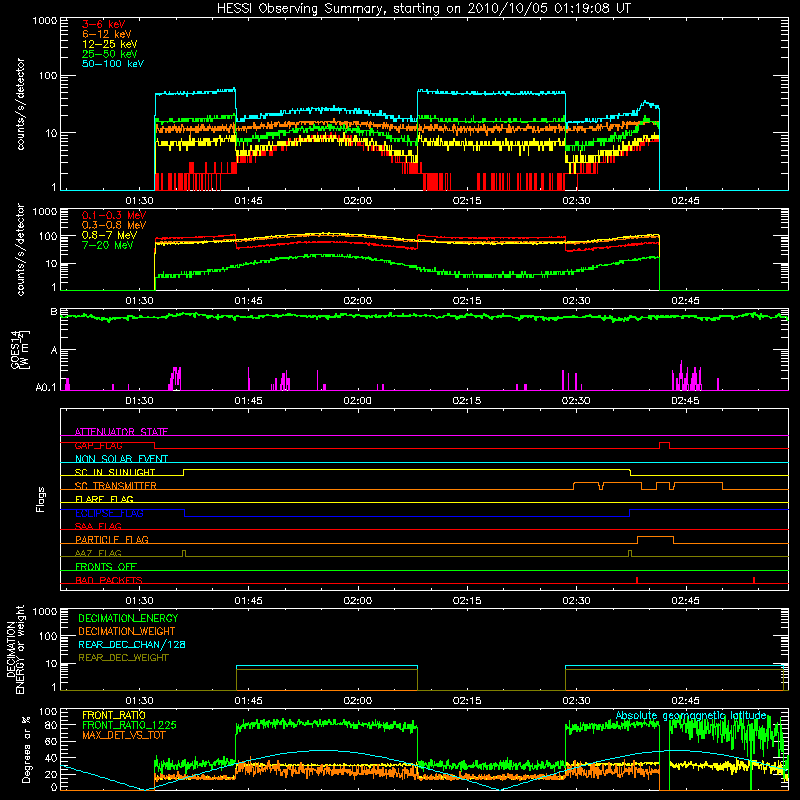Select the blue ECLIPSE_FLAG label
800x800 pixels.
click(109, 513)
